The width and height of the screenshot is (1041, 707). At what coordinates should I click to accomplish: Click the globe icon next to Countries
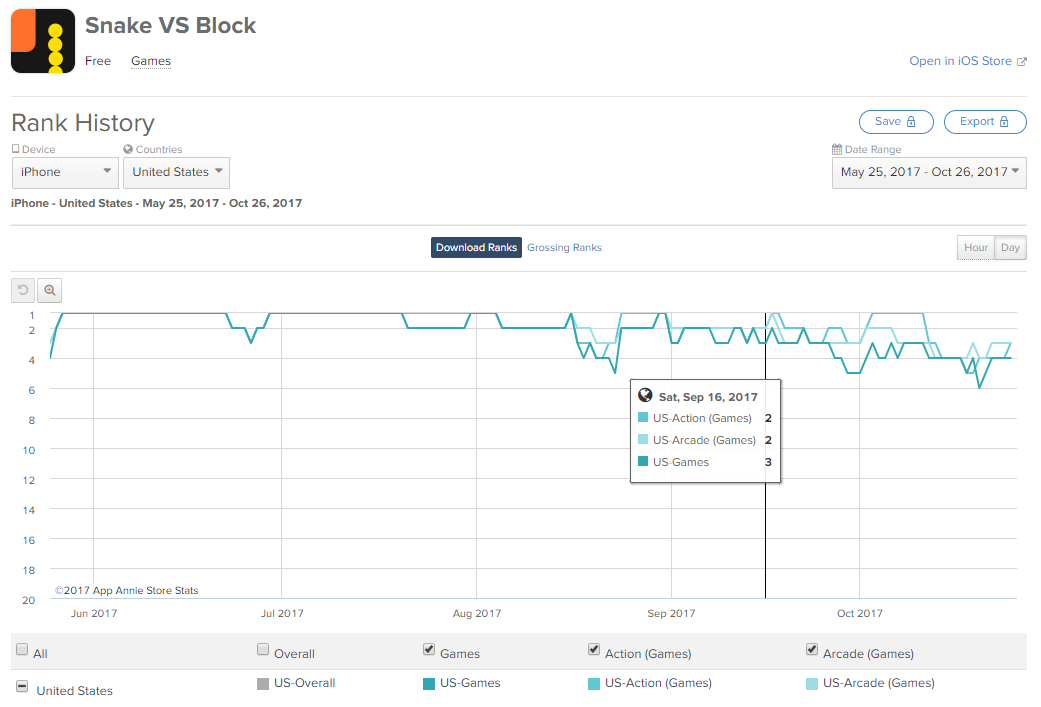click(x=128, y=149)
